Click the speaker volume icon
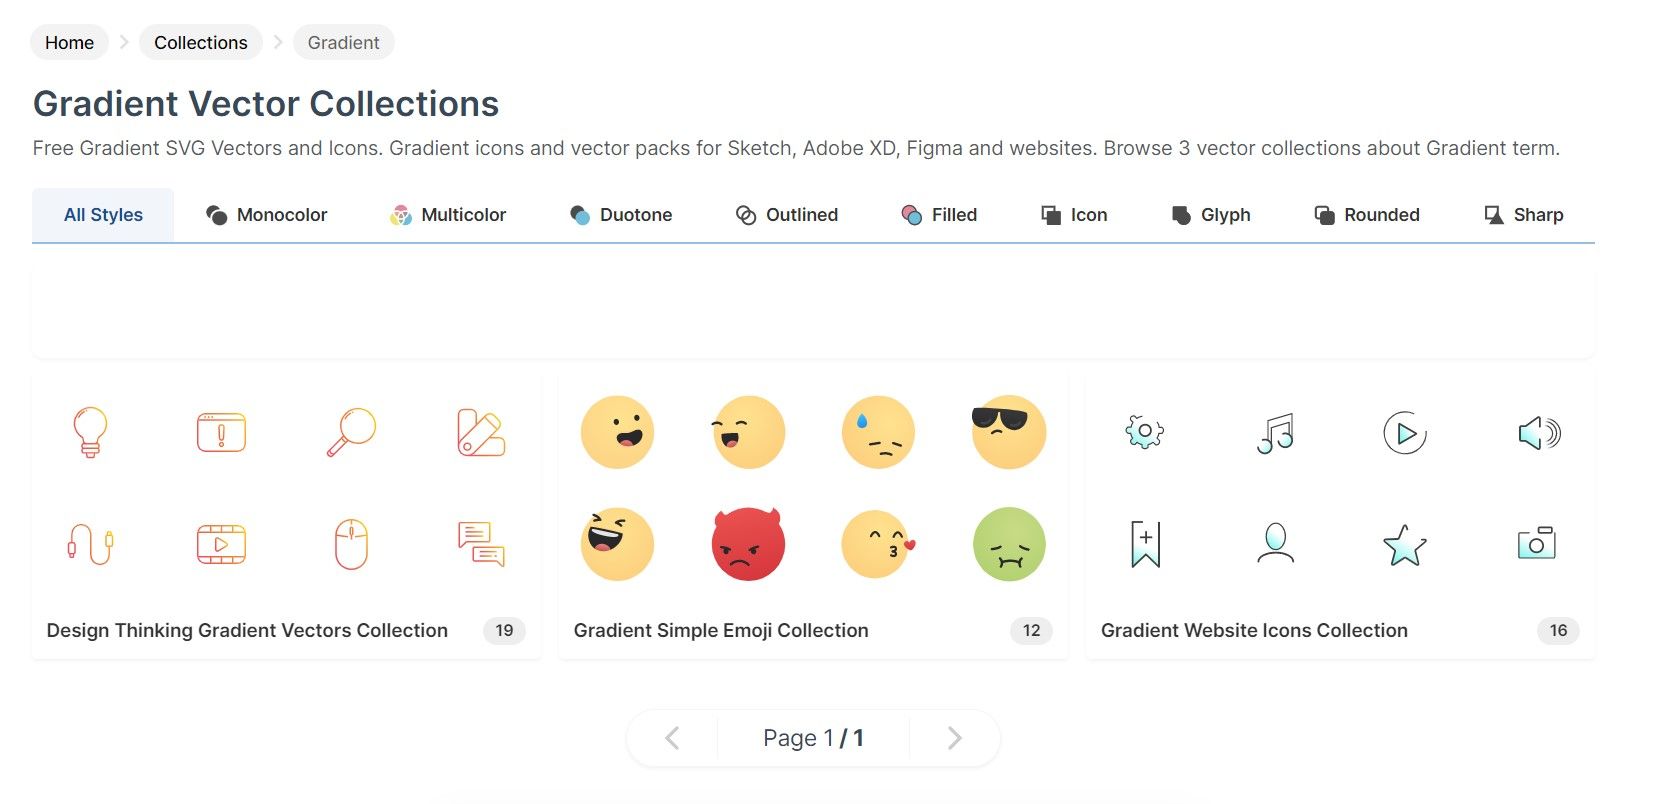 click(x=1537, y=432)
